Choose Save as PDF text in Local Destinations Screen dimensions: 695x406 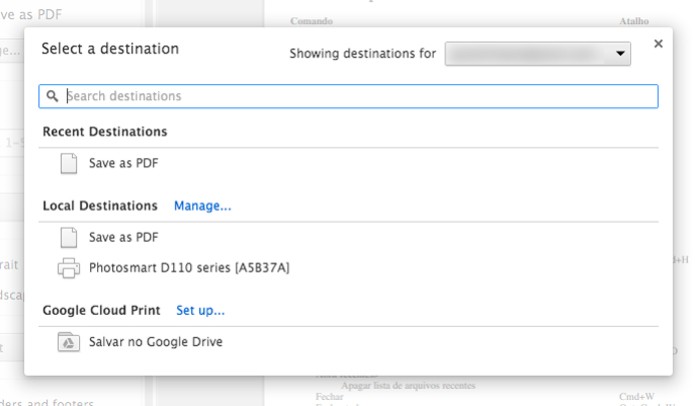pyautogui.click(x=124, y=238)
